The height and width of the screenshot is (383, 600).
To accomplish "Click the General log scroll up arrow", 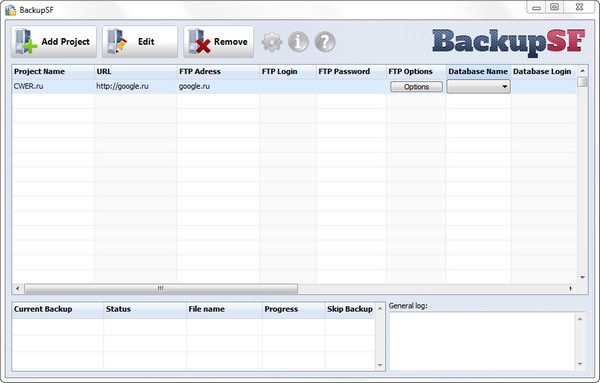I will 580,319.
